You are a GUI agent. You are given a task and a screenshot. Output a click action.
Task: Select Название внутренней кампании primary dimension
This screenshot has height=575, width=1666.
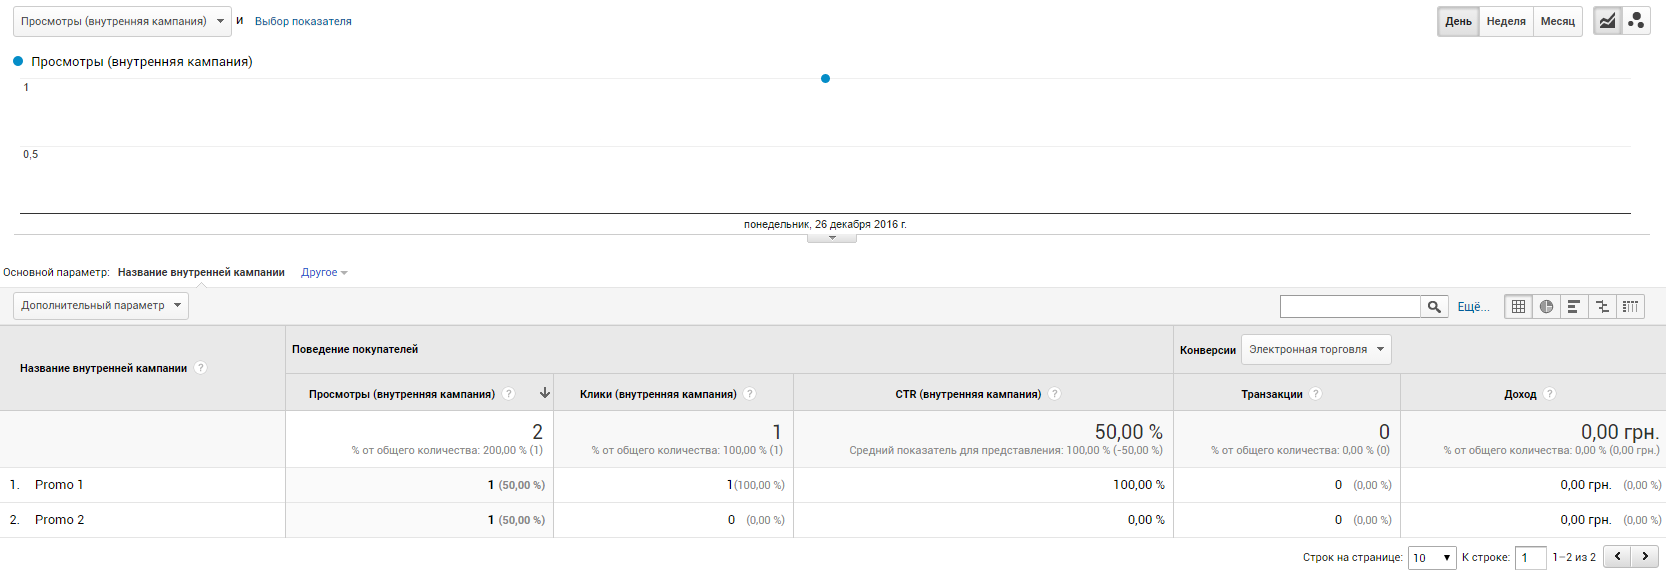point(201,272)
